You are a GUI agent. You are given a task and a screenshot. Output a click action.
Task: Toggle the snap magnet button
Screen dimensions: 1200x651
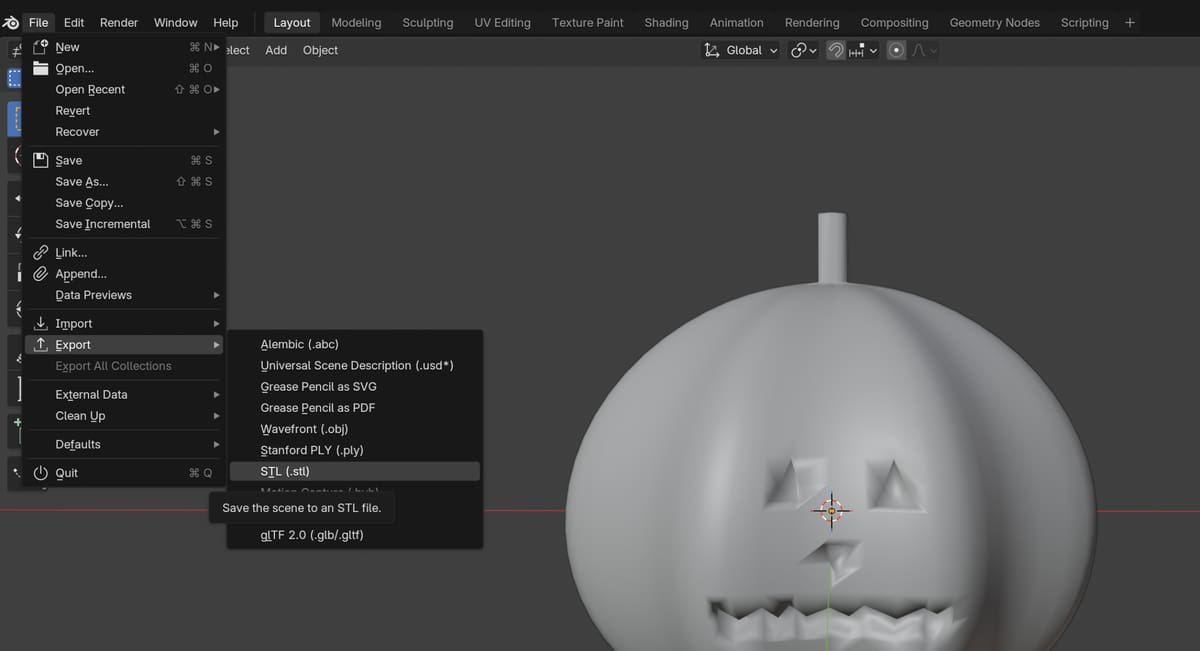coord(835,50)
